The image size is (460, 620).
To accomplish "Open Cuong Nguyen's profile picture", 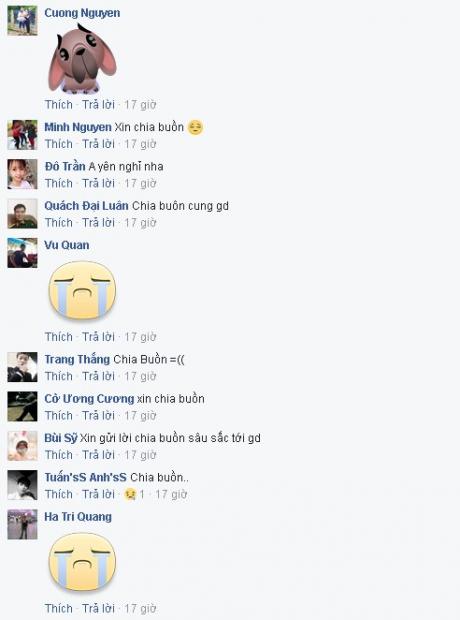I will 22,21.
